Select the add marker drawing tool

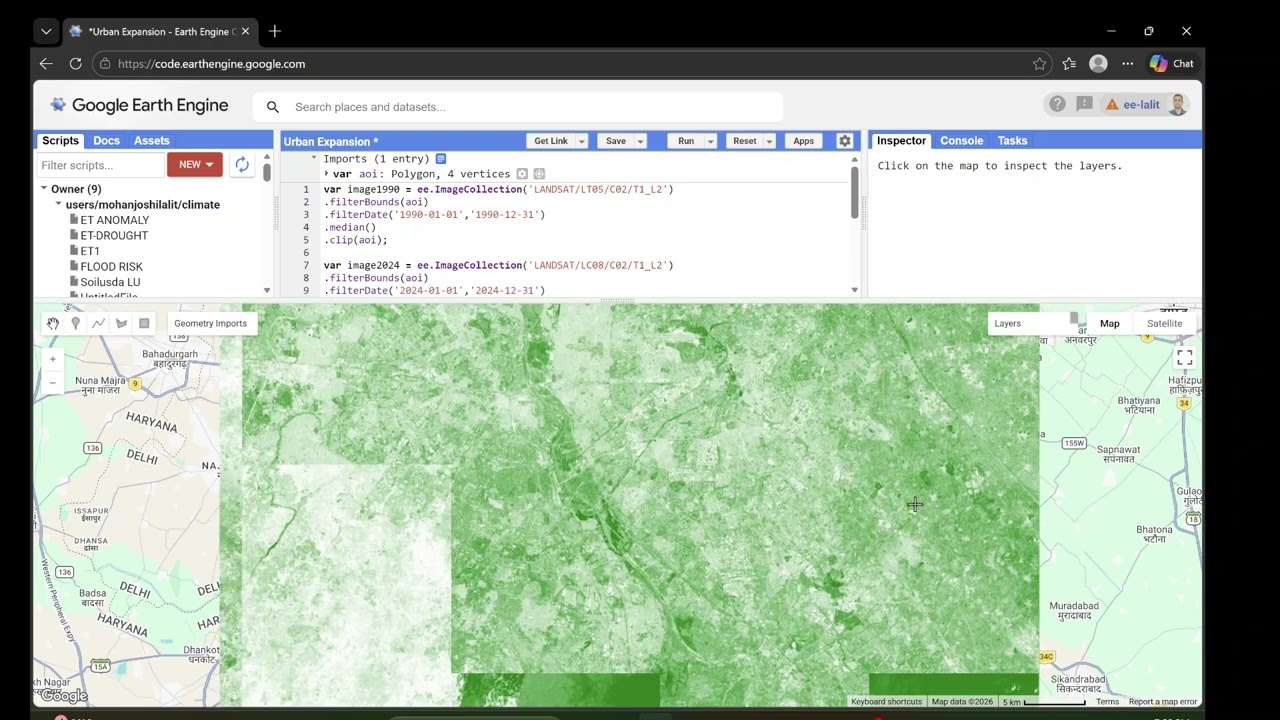(75, 323)
